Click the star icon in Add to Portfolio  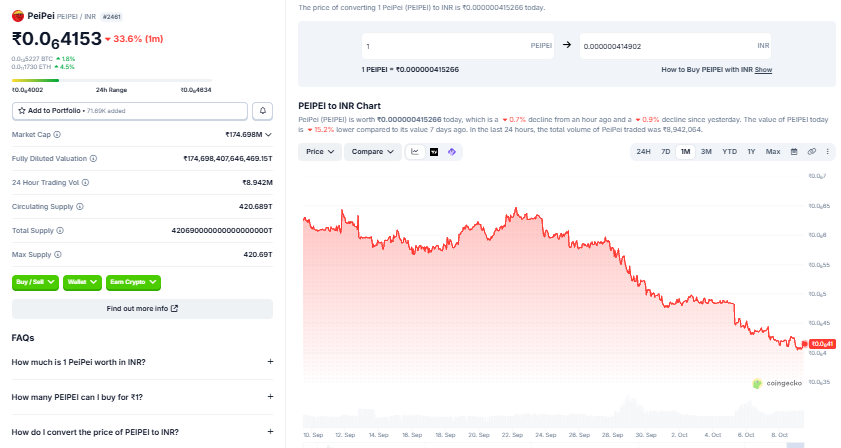[22, 111]
